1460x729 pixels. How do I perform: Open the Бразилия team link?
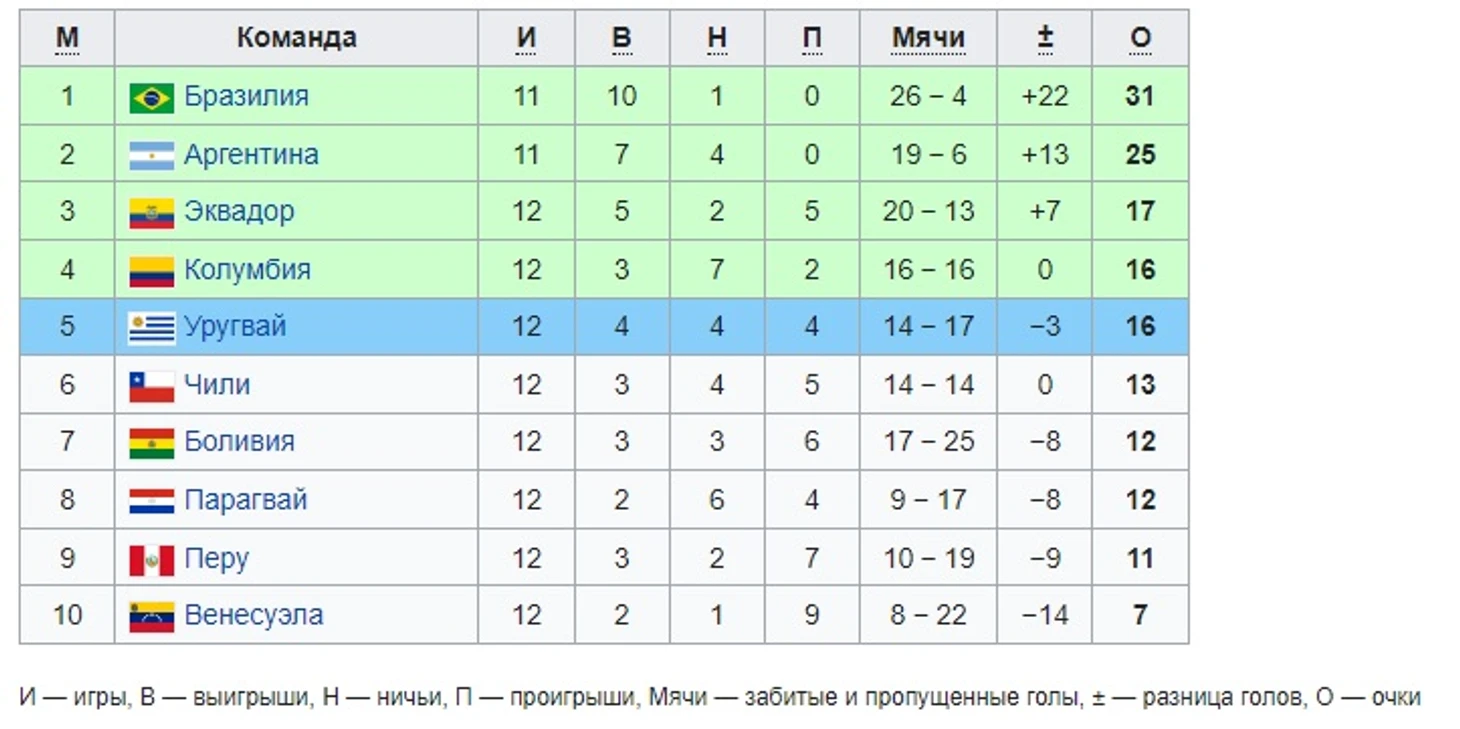click(x=246, y=97)
